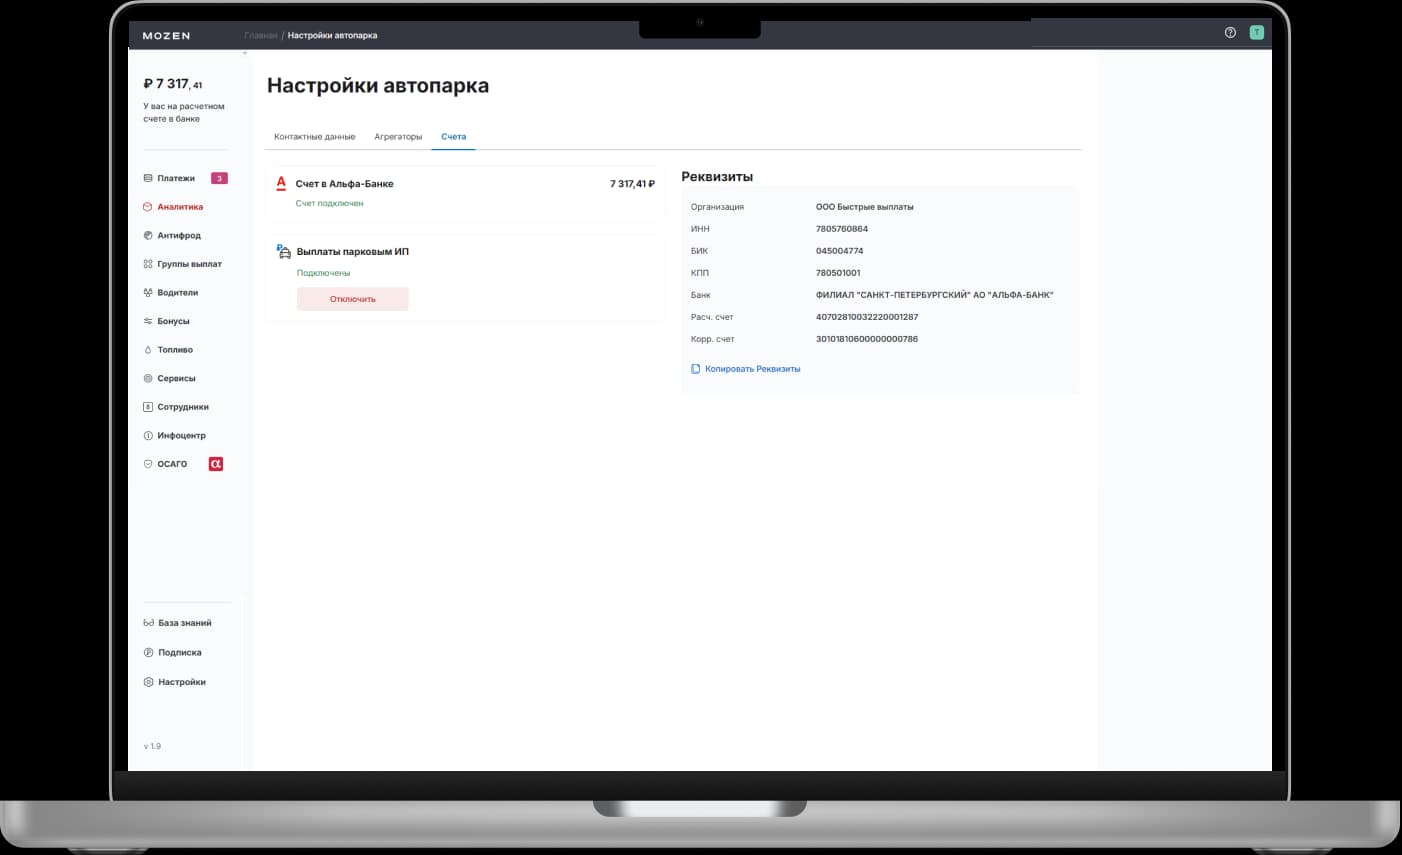
Task: Select the ИНН value 7805760864
Action: click(x=842, y=229)
